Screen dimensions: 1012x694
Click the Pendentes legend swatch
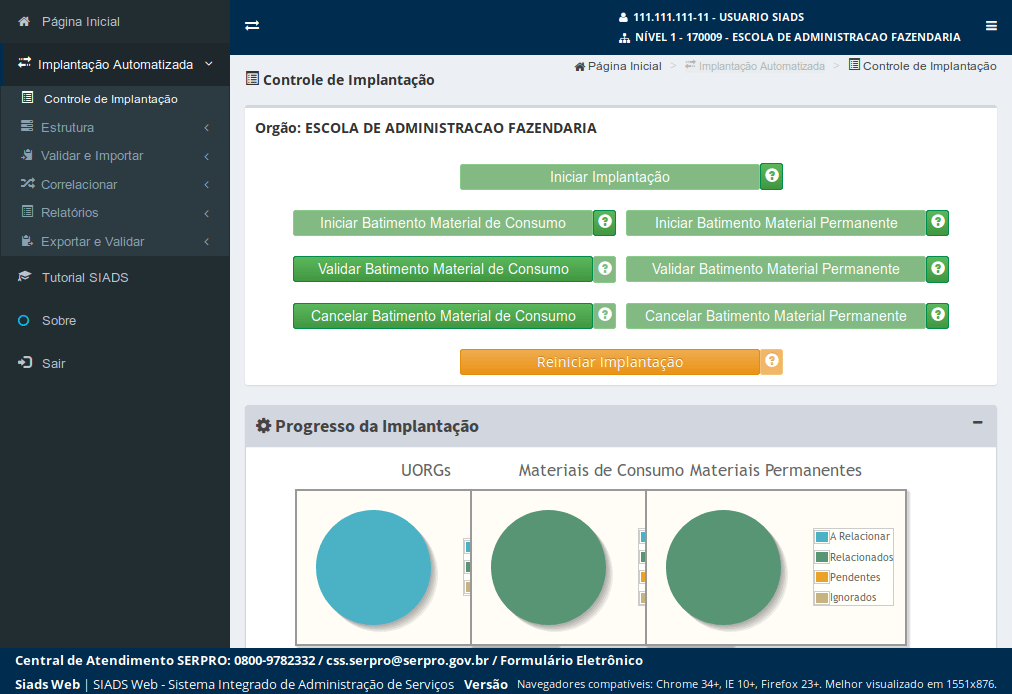pyautogui.click(x=822, y=577)
